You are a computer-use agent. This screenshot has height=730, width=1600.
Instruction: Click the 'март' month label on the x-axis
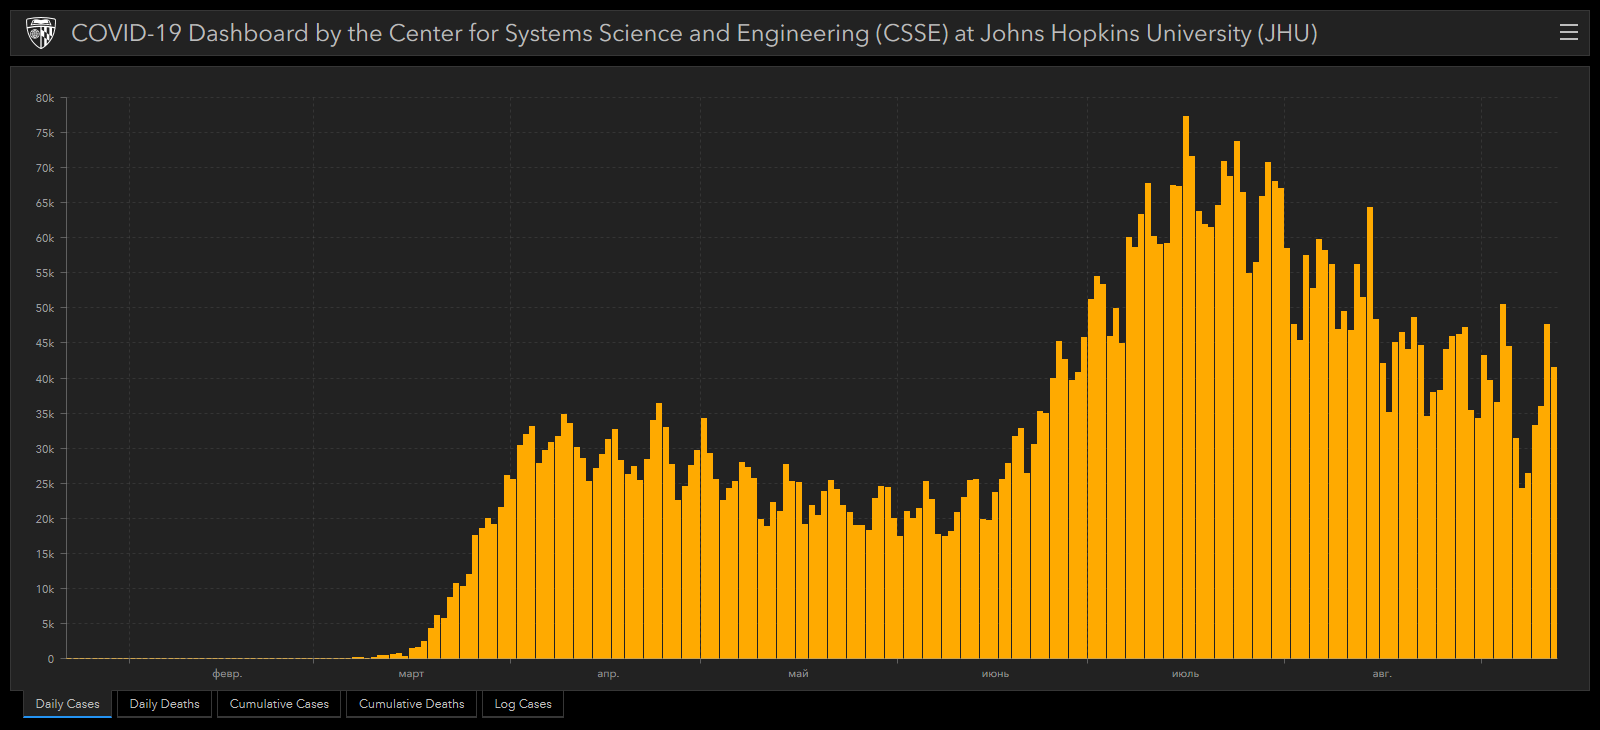click(x=411, y=674)
